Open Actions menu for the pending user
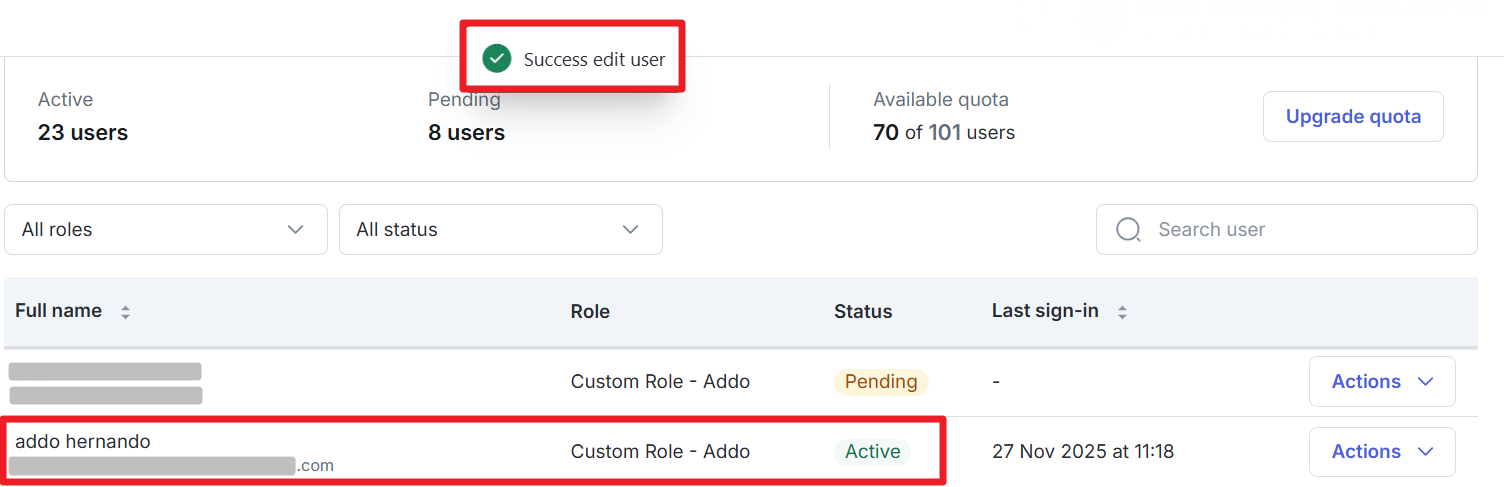This screenshot has height=487, width=1504. pos(1381,382)
